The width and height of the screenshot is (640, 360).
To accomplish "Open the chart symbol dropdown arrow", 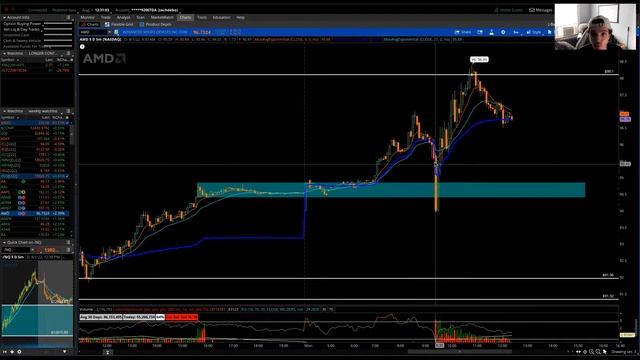I will (x=109, y=32).
